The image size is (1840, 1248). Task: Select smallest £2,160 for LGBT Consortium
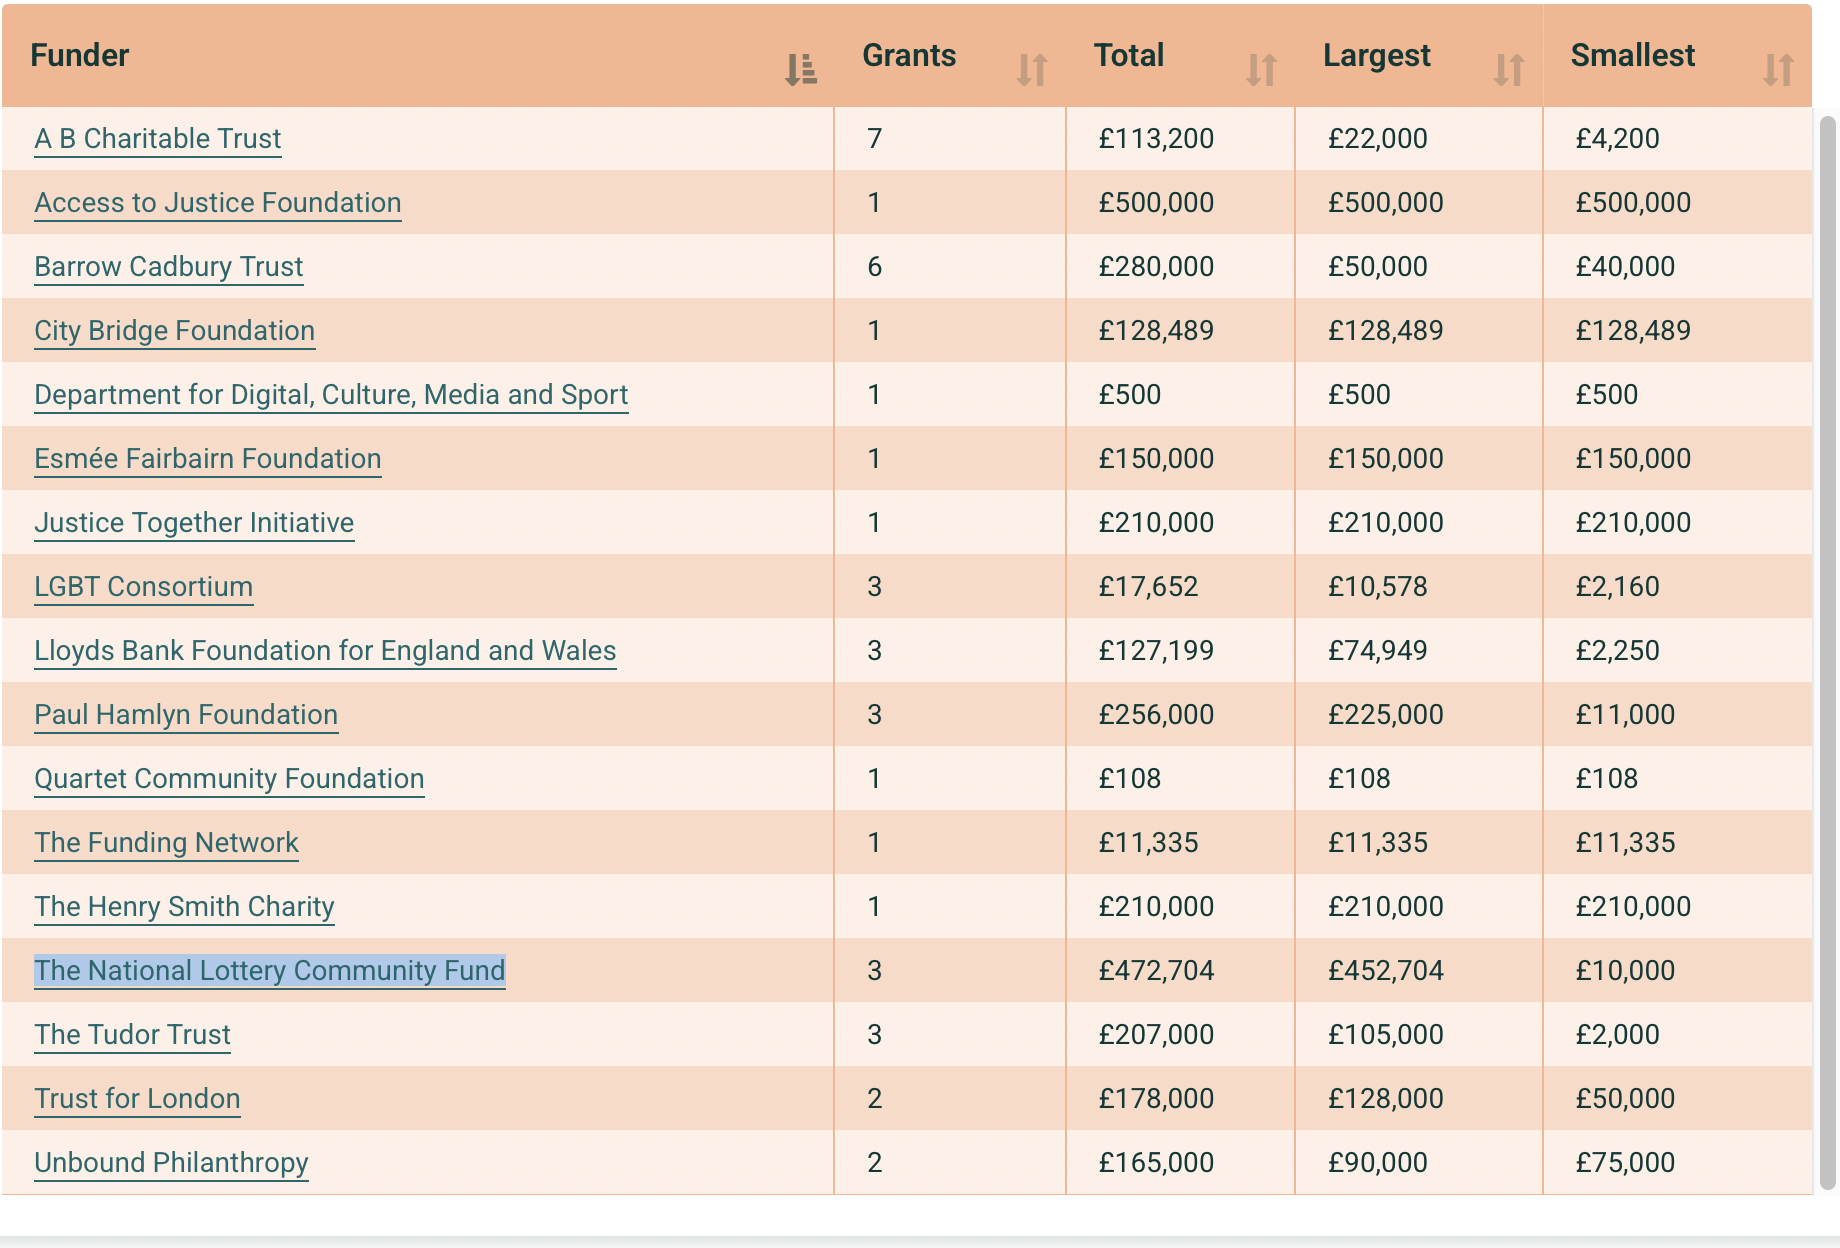tap(1618, 587)
